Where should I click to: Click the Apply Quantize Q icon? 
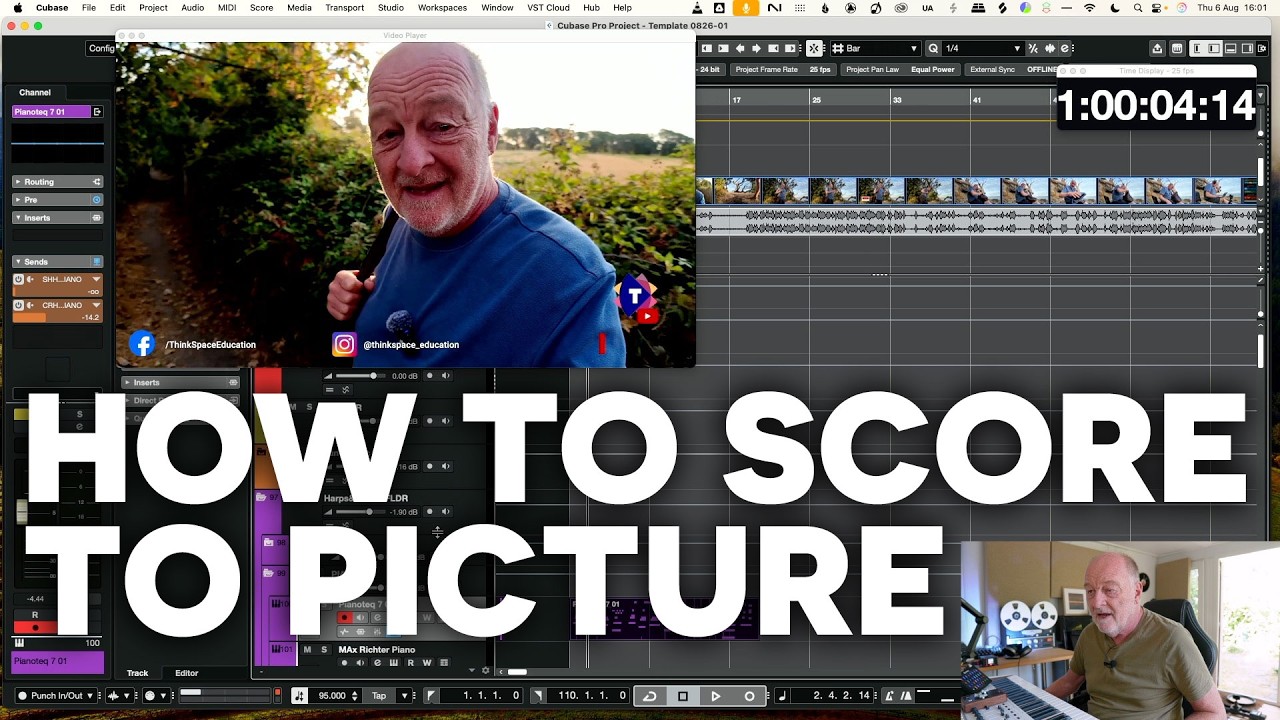point(933,48)
